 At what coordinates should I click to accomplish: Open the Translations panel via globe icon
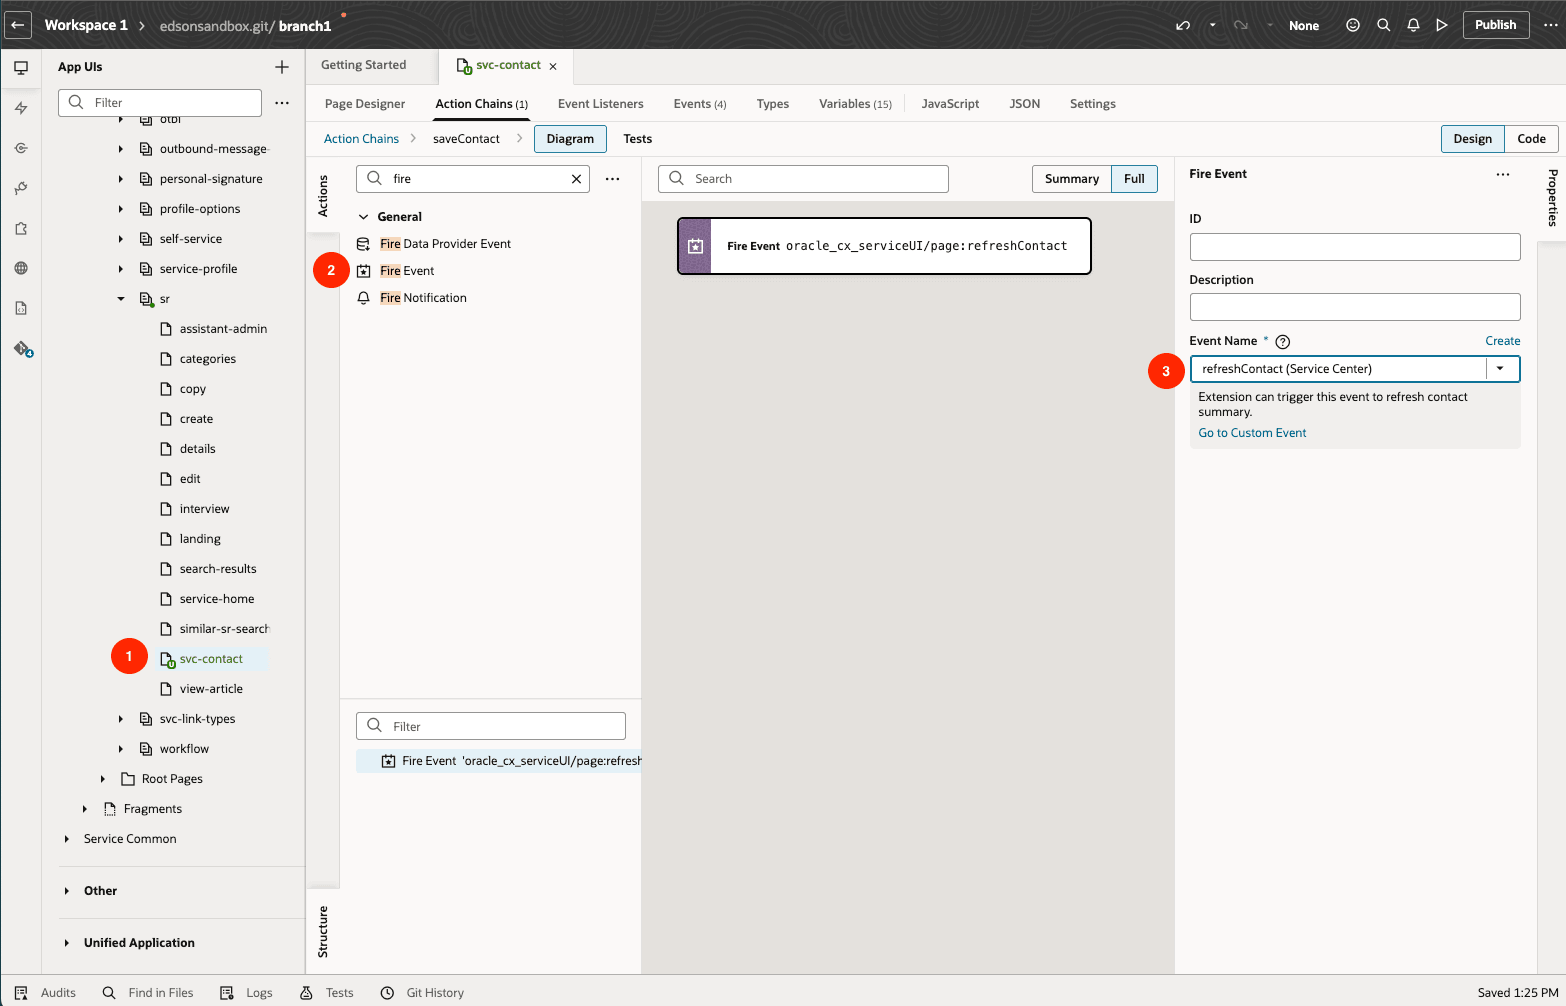(x=21, y=268)
